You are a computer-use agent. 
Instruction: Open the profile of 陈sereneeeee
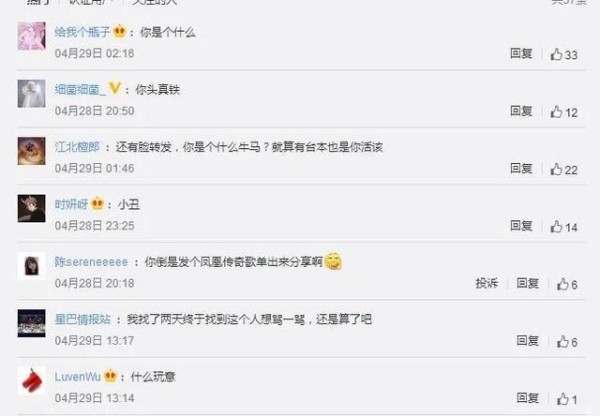point(91,262)
